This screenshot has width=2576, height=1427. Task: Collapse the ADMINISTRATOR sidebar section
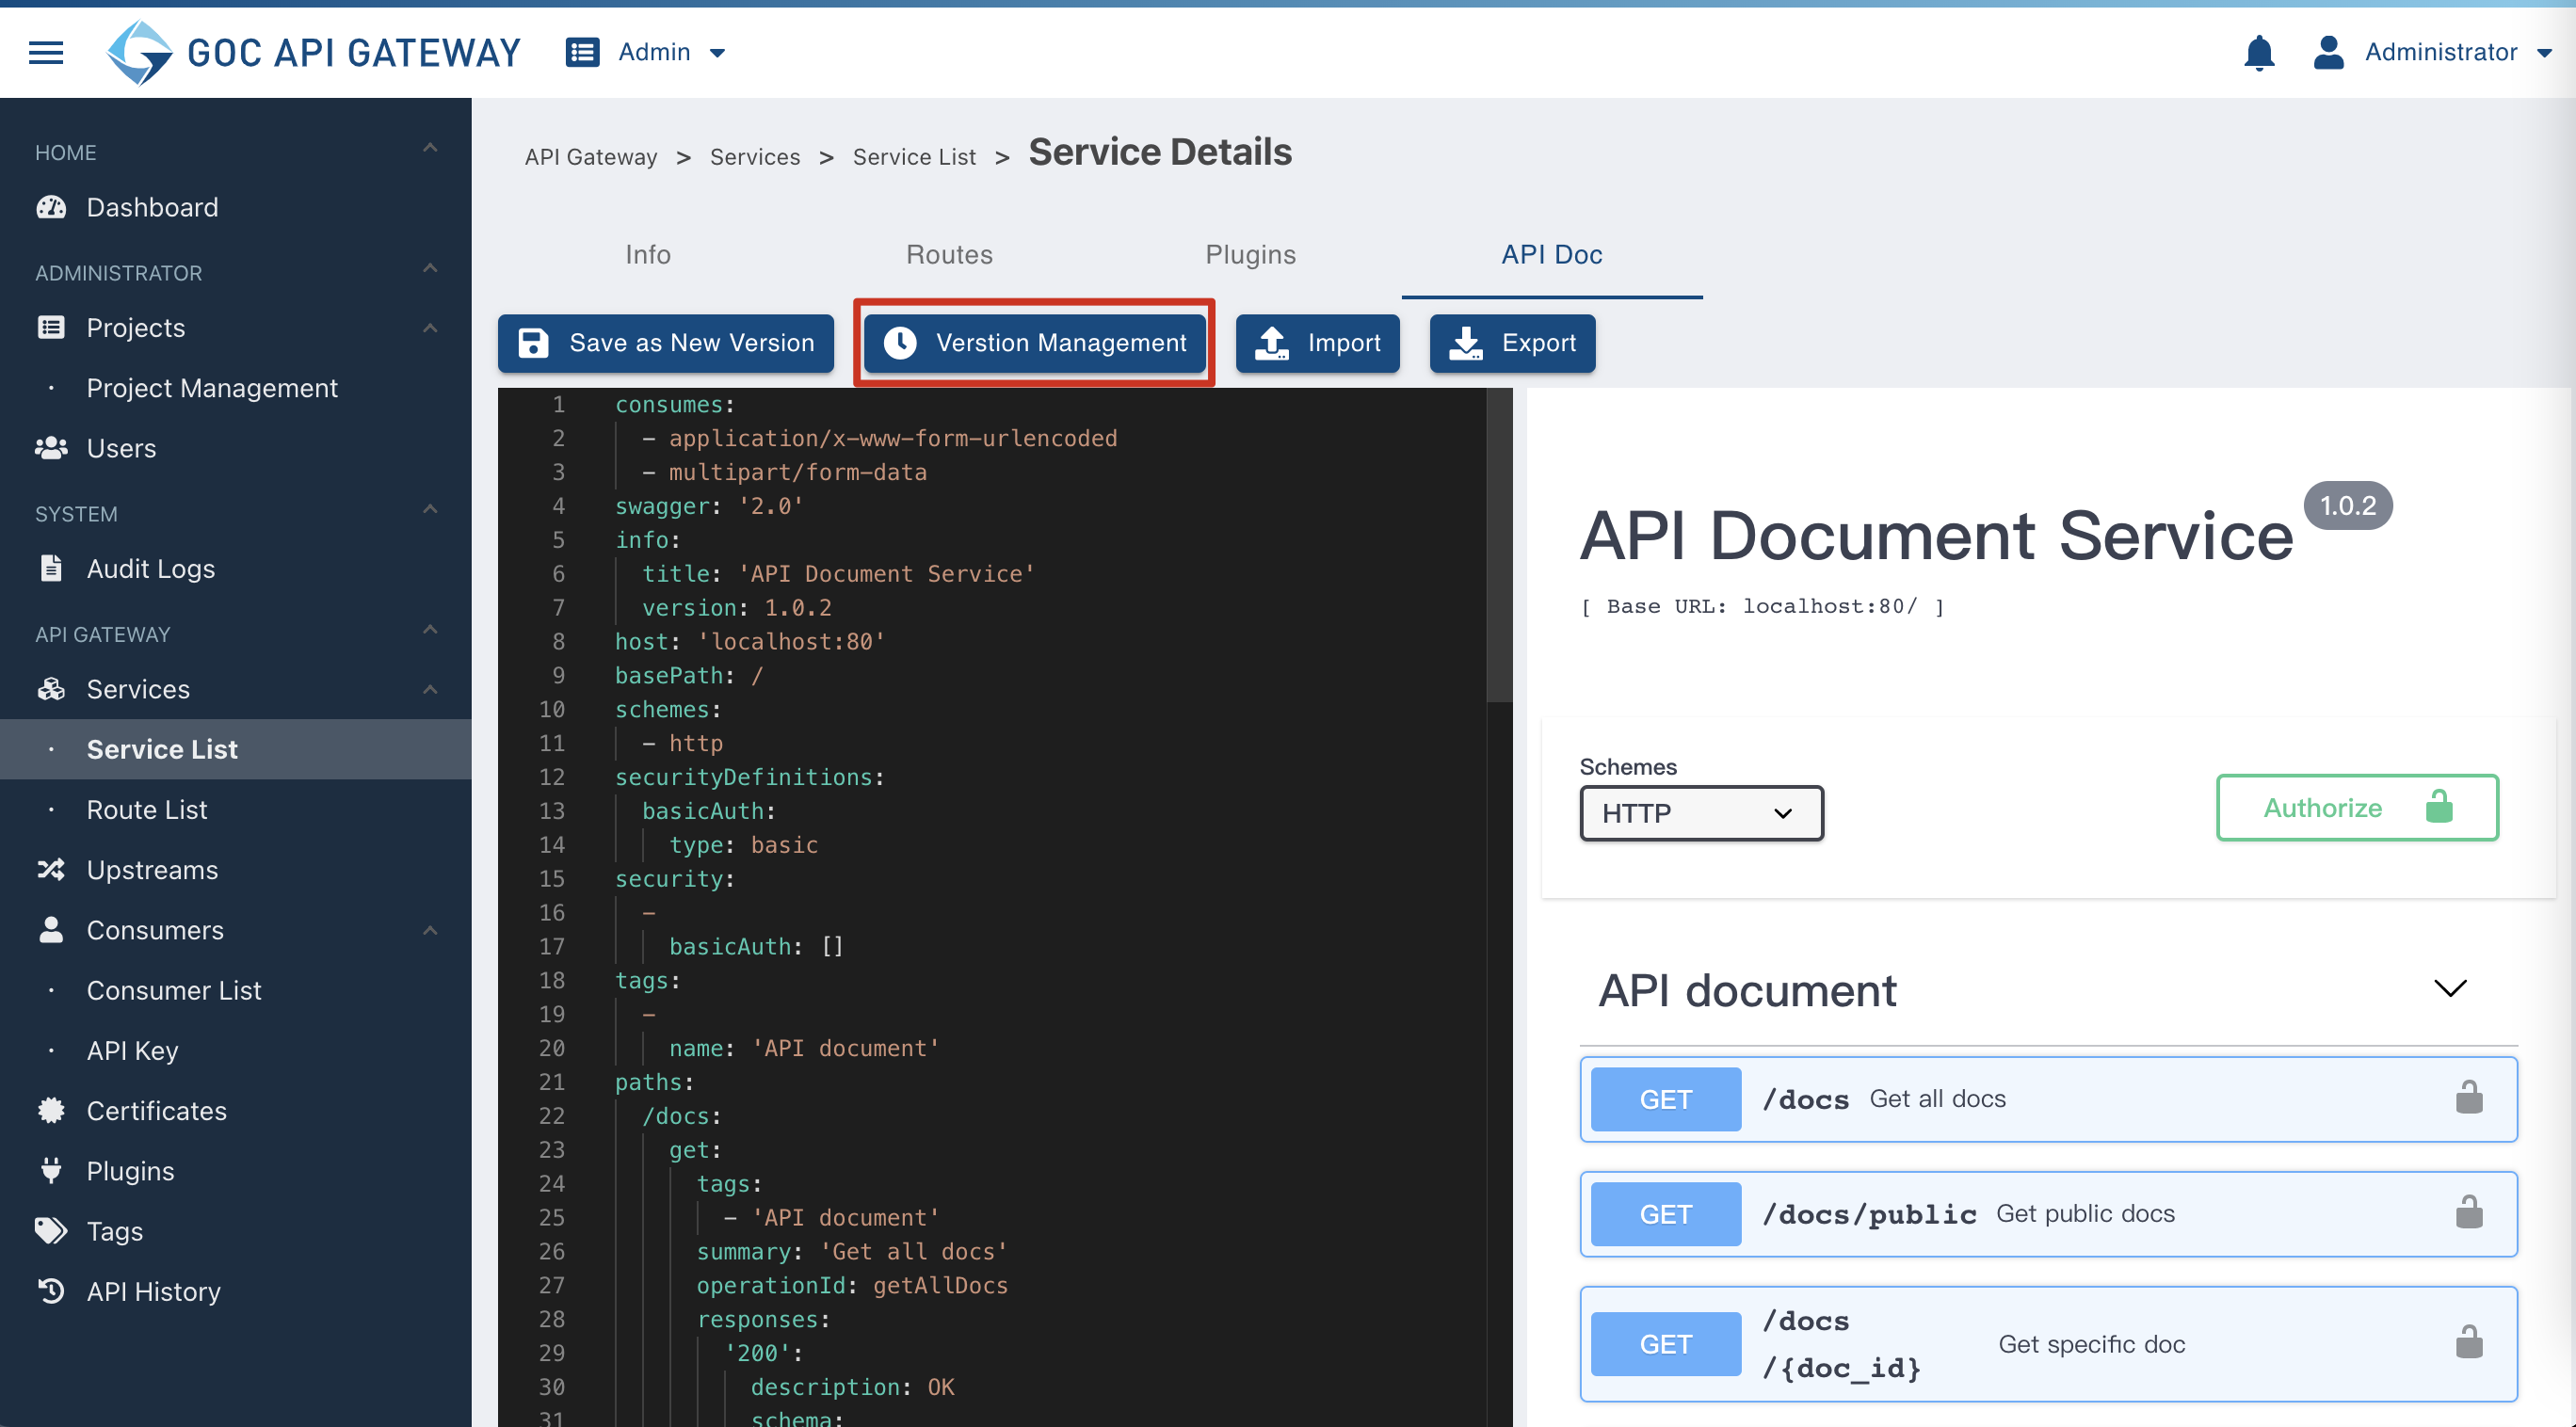(x=430, y=269)
